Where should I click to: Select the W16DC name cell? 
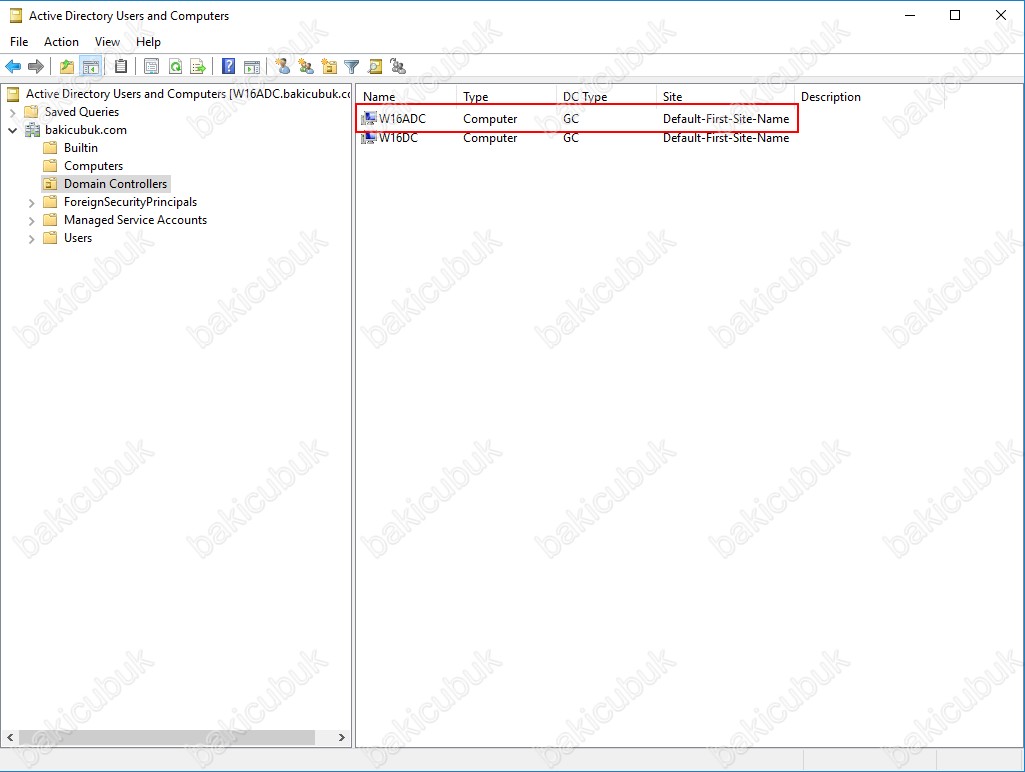(398, 138)
